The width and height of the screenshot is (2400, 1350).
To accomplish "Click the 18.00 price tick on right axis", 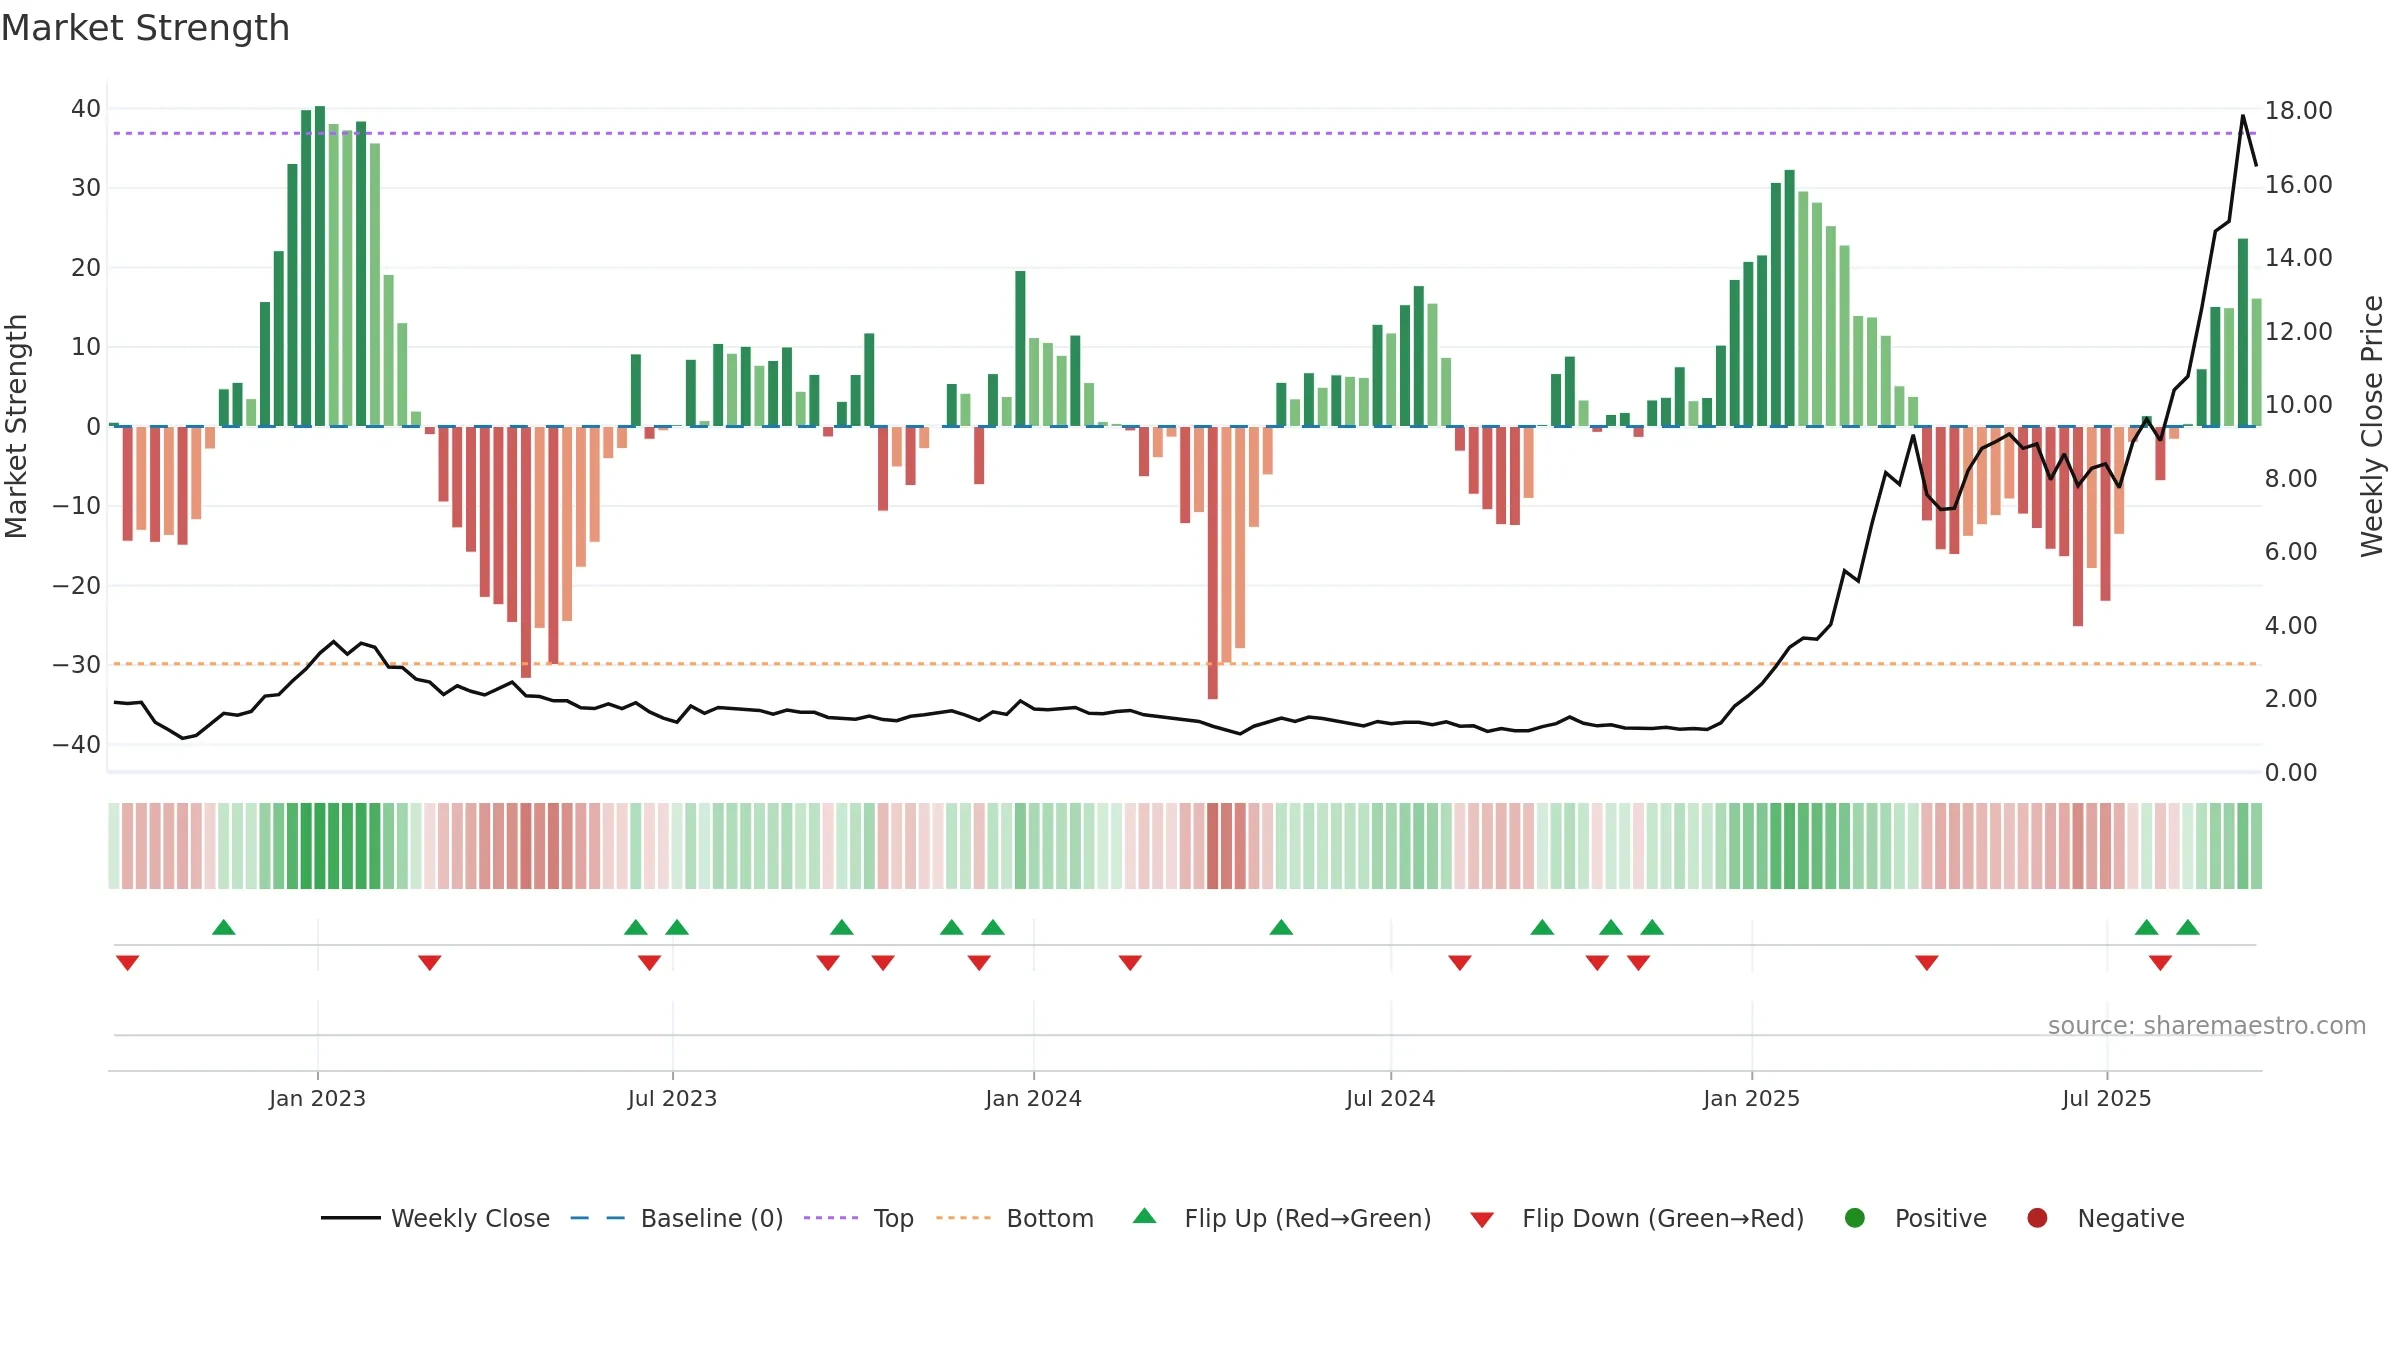I will click(2298, 111).
